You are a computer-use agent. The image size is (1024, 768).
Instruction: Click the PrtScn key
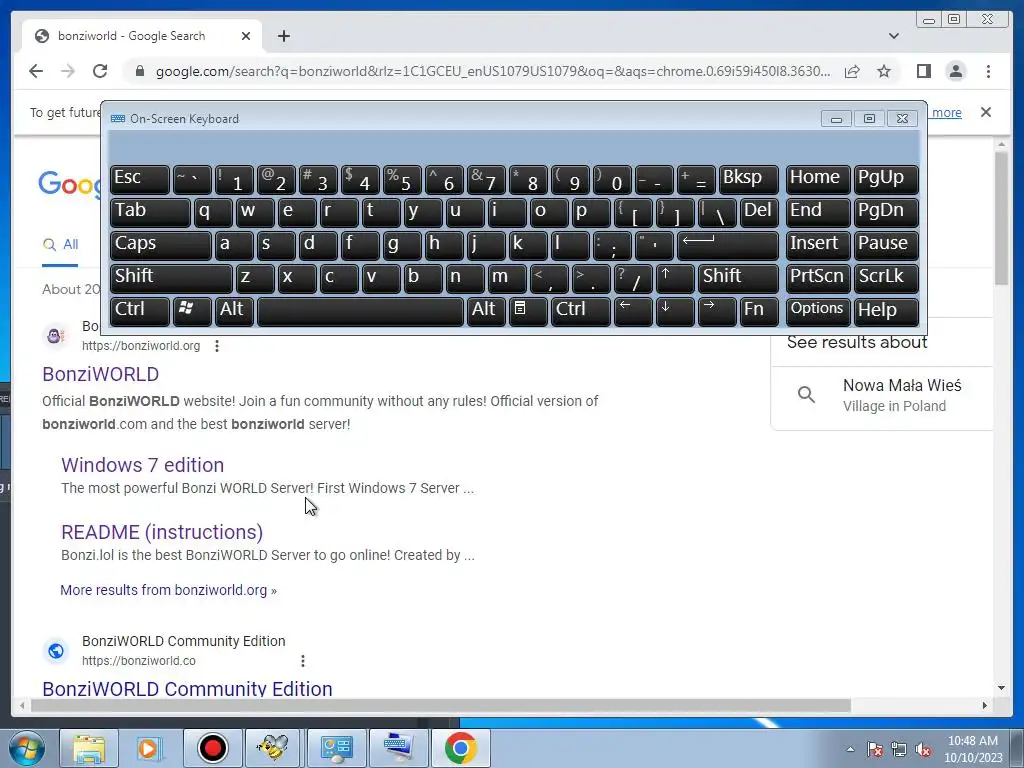click(818, 278)
